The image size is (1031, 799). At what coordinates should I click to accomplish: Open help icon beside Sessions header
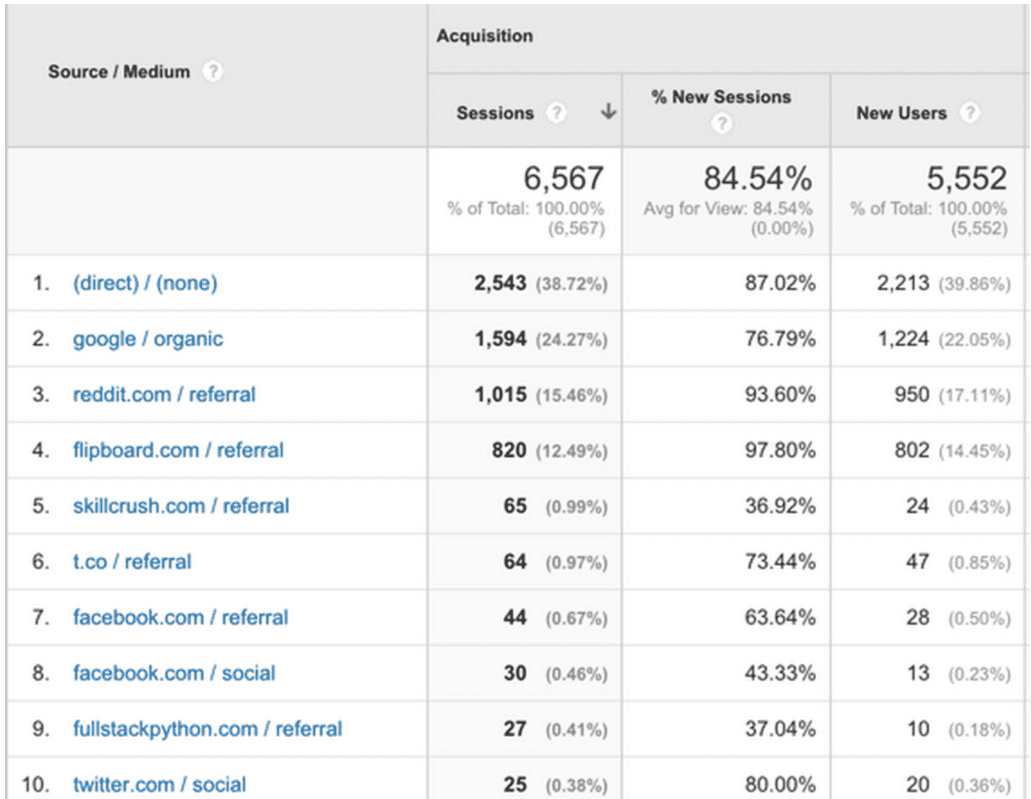556,112
